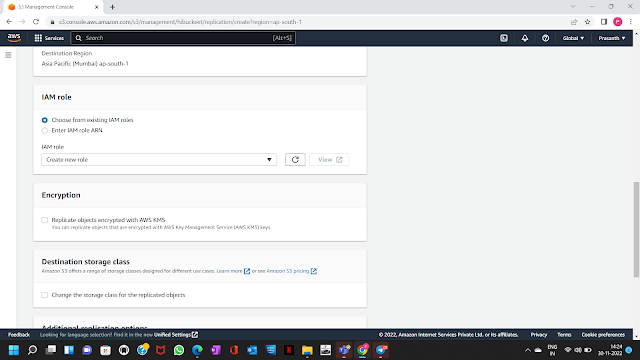Click the page vertical scrollbar thumb
640x360 pixels.
[636, 229]
